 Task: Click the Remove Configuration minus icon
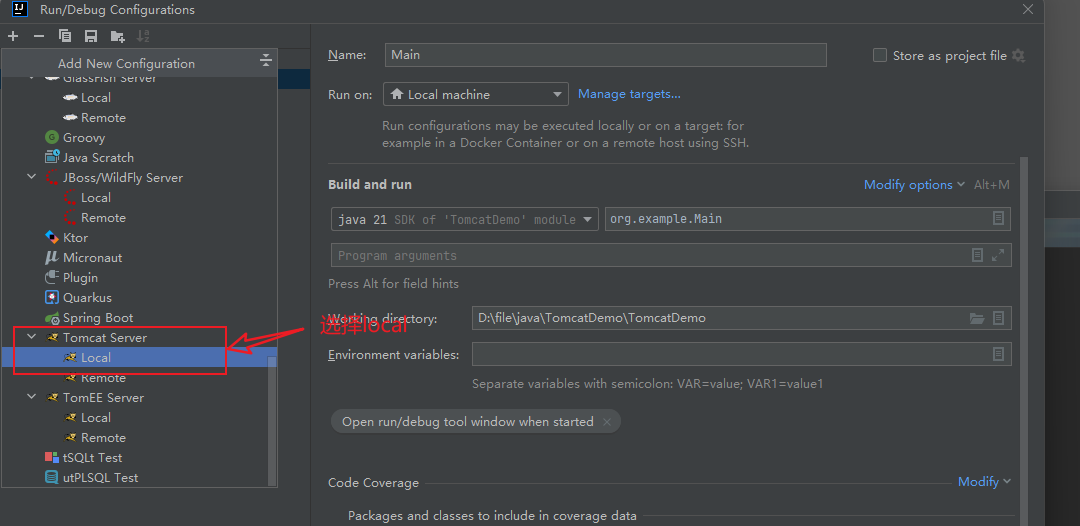(x=39, y=36)
